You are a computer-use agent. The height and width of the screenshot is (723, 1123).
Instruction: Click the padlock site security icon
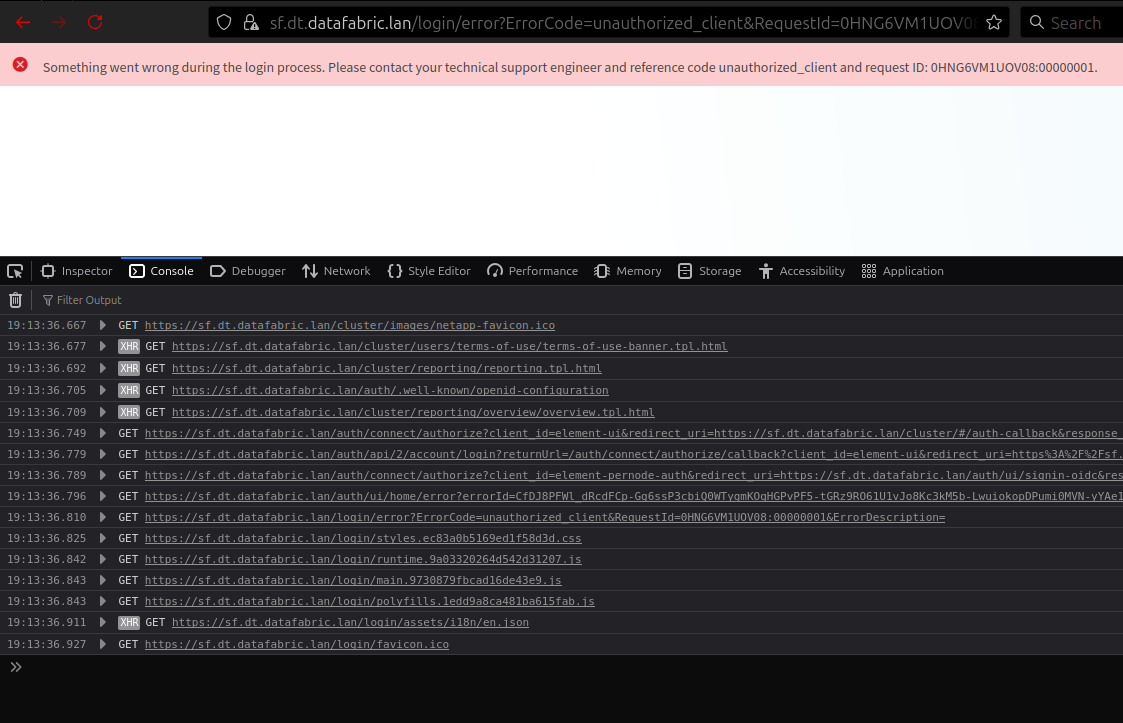(251, 22)
